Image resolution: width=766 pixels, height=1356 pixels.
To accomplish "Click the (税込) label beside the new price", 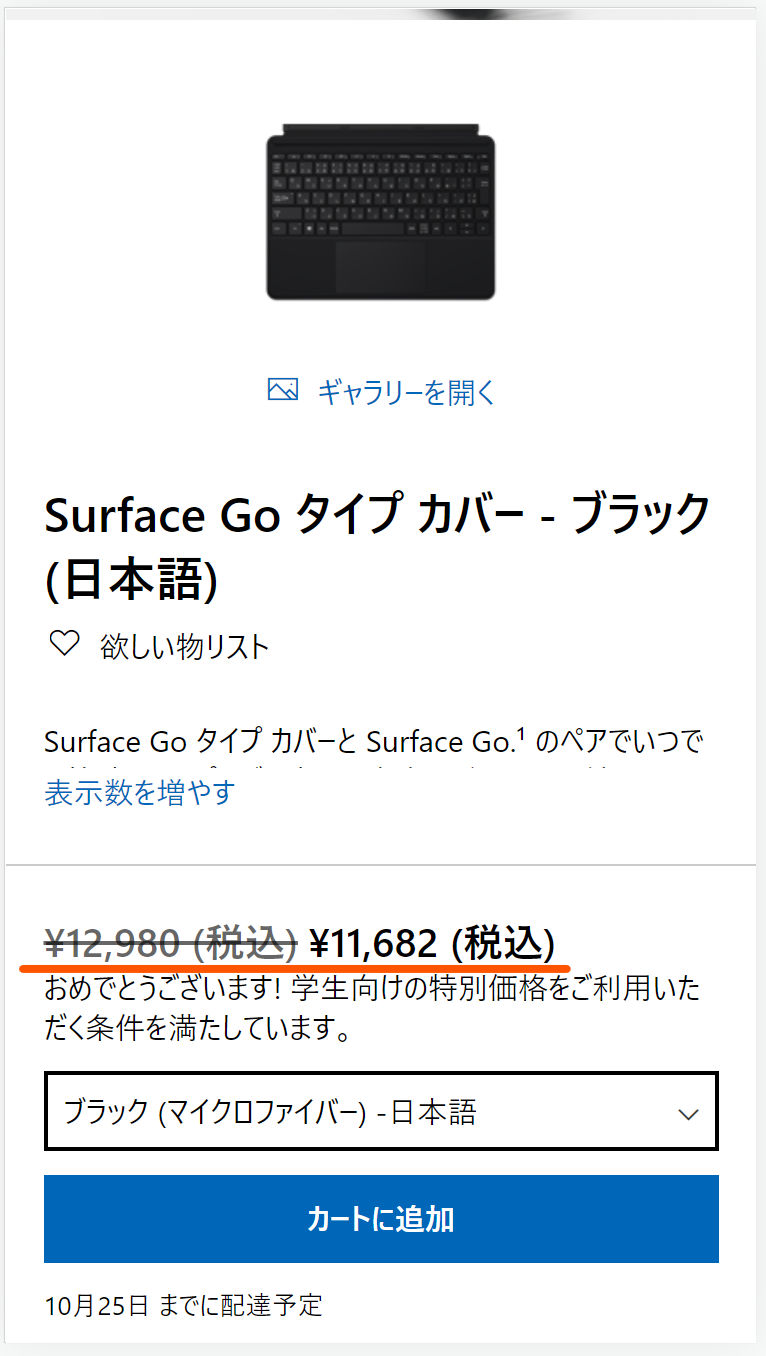I will pyautogui.click(x=504, y=943).
